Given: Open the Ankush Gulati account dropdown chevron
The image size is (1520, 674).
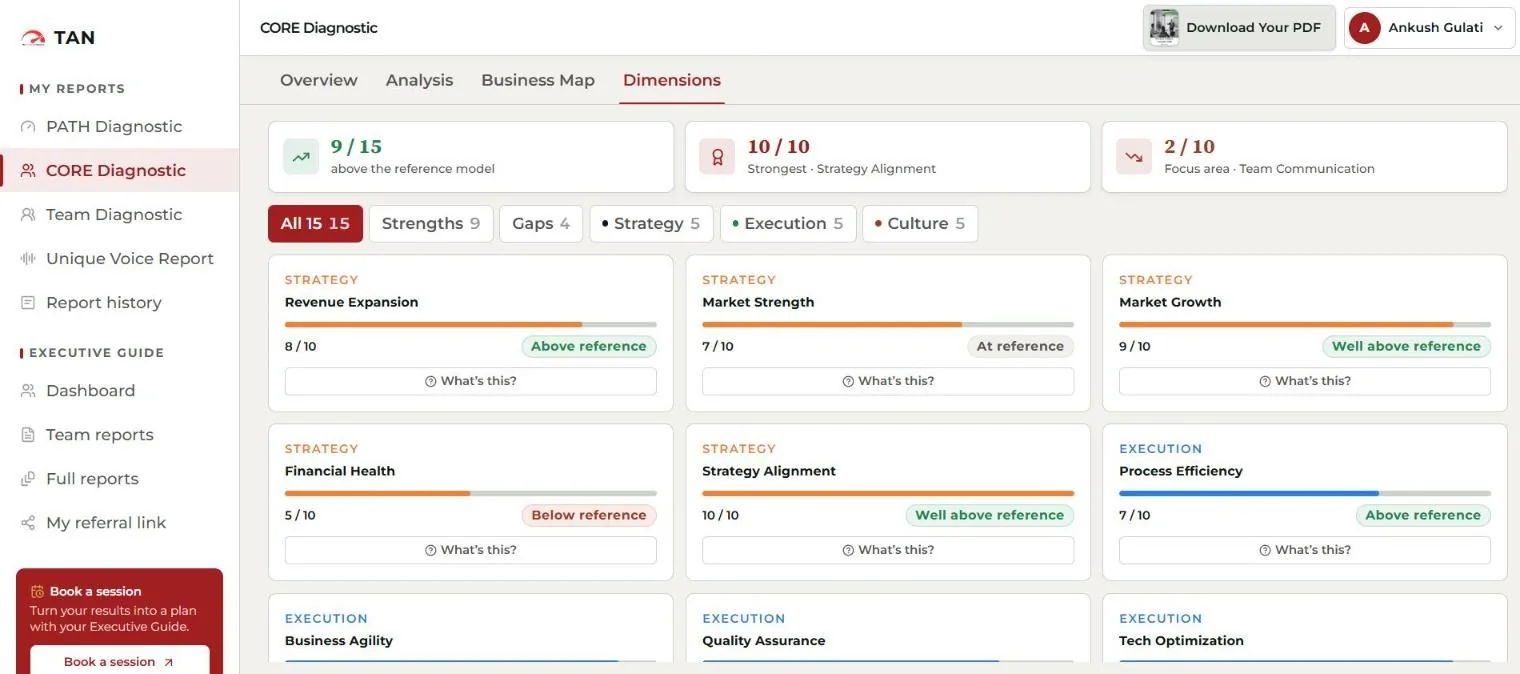Looking at the screenshot, I should pyautogui.click(x=1498, y=28).
